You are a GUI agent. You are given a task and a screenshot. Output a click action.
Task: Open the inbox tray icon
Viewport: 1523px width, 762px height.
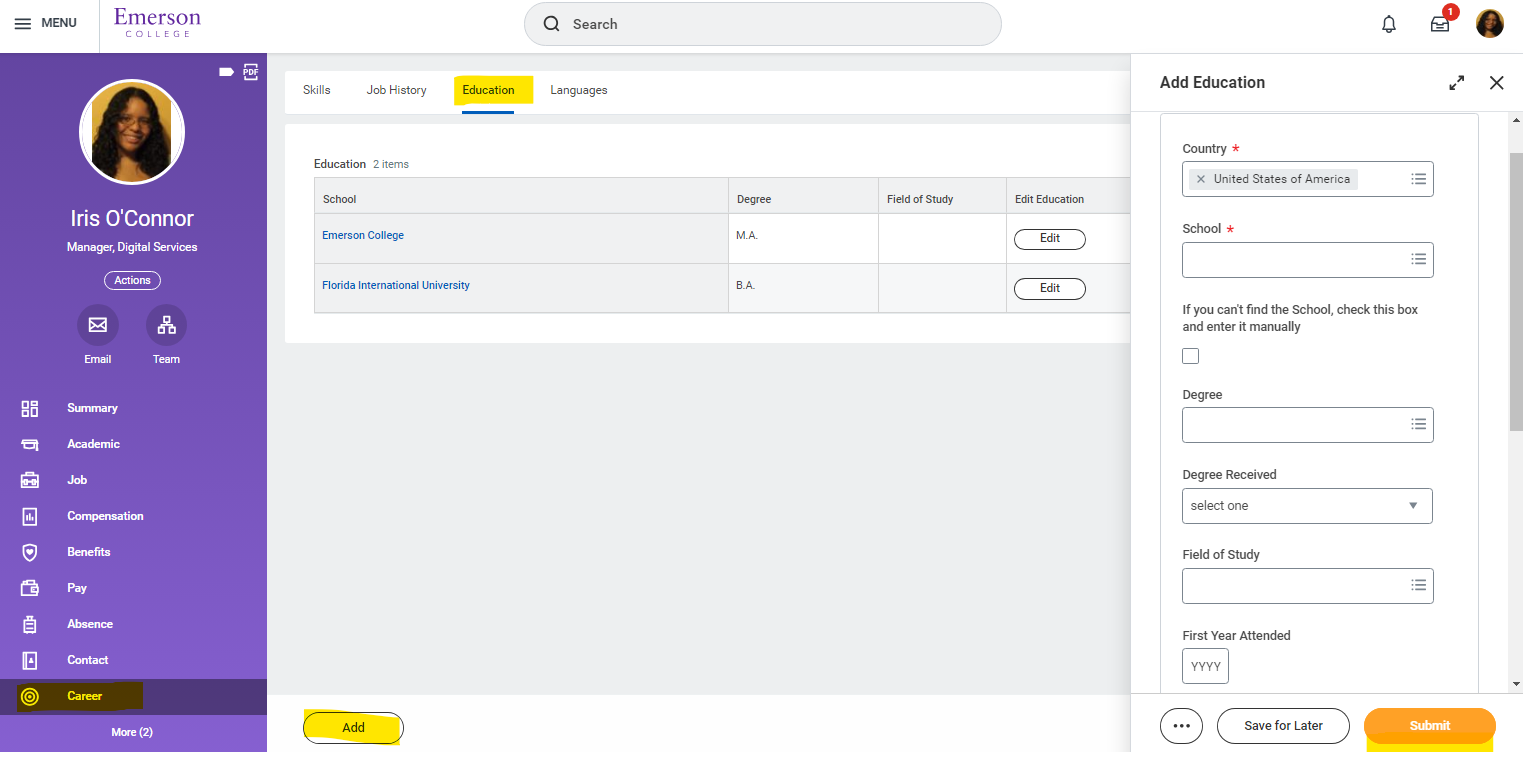[1440, 24]
